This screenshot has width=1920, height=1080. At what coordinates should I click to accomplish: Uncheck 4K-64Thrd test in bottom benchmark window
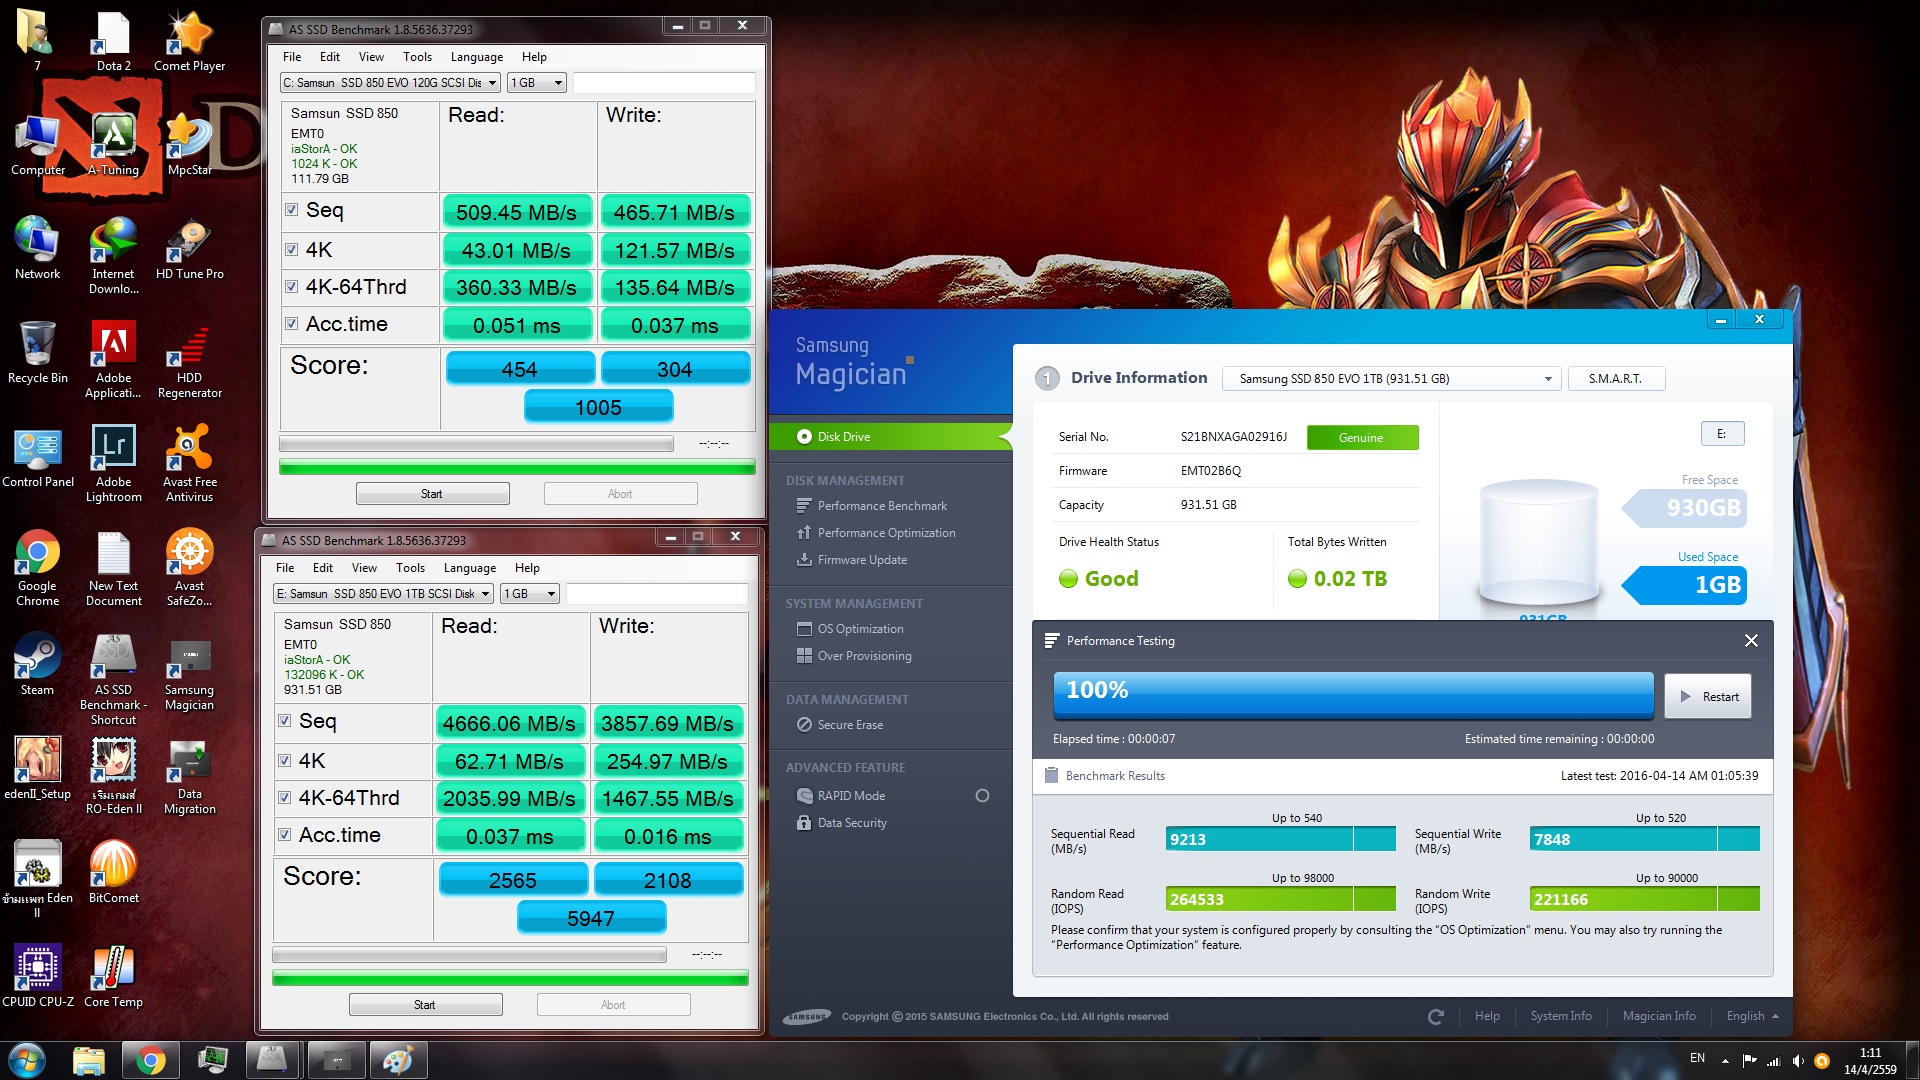(x=285, y=798)
